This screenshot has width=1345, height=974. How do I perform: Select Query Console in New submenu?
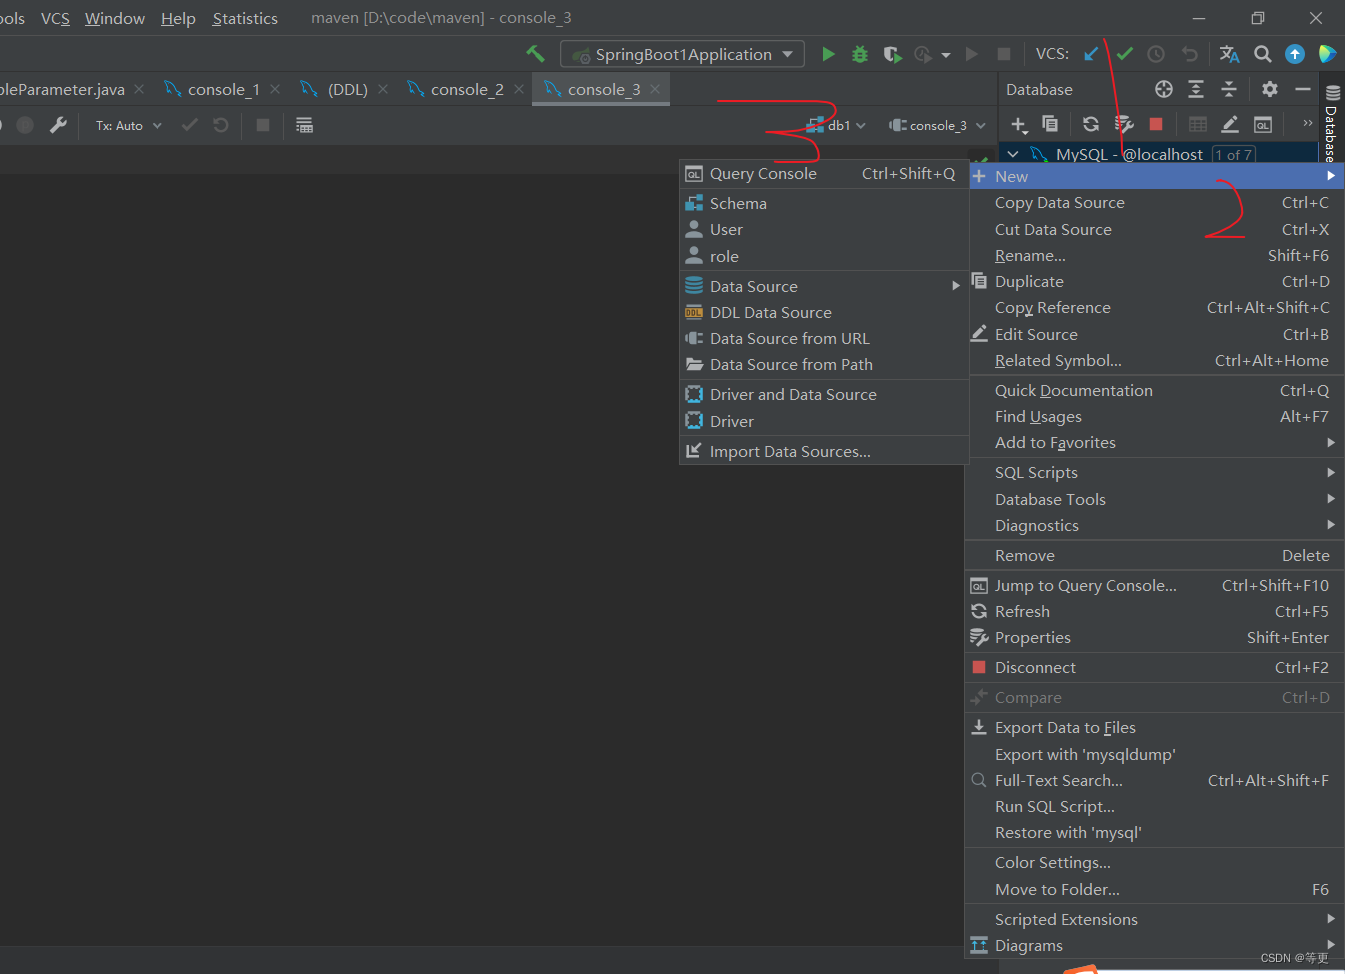click(824, 173)
